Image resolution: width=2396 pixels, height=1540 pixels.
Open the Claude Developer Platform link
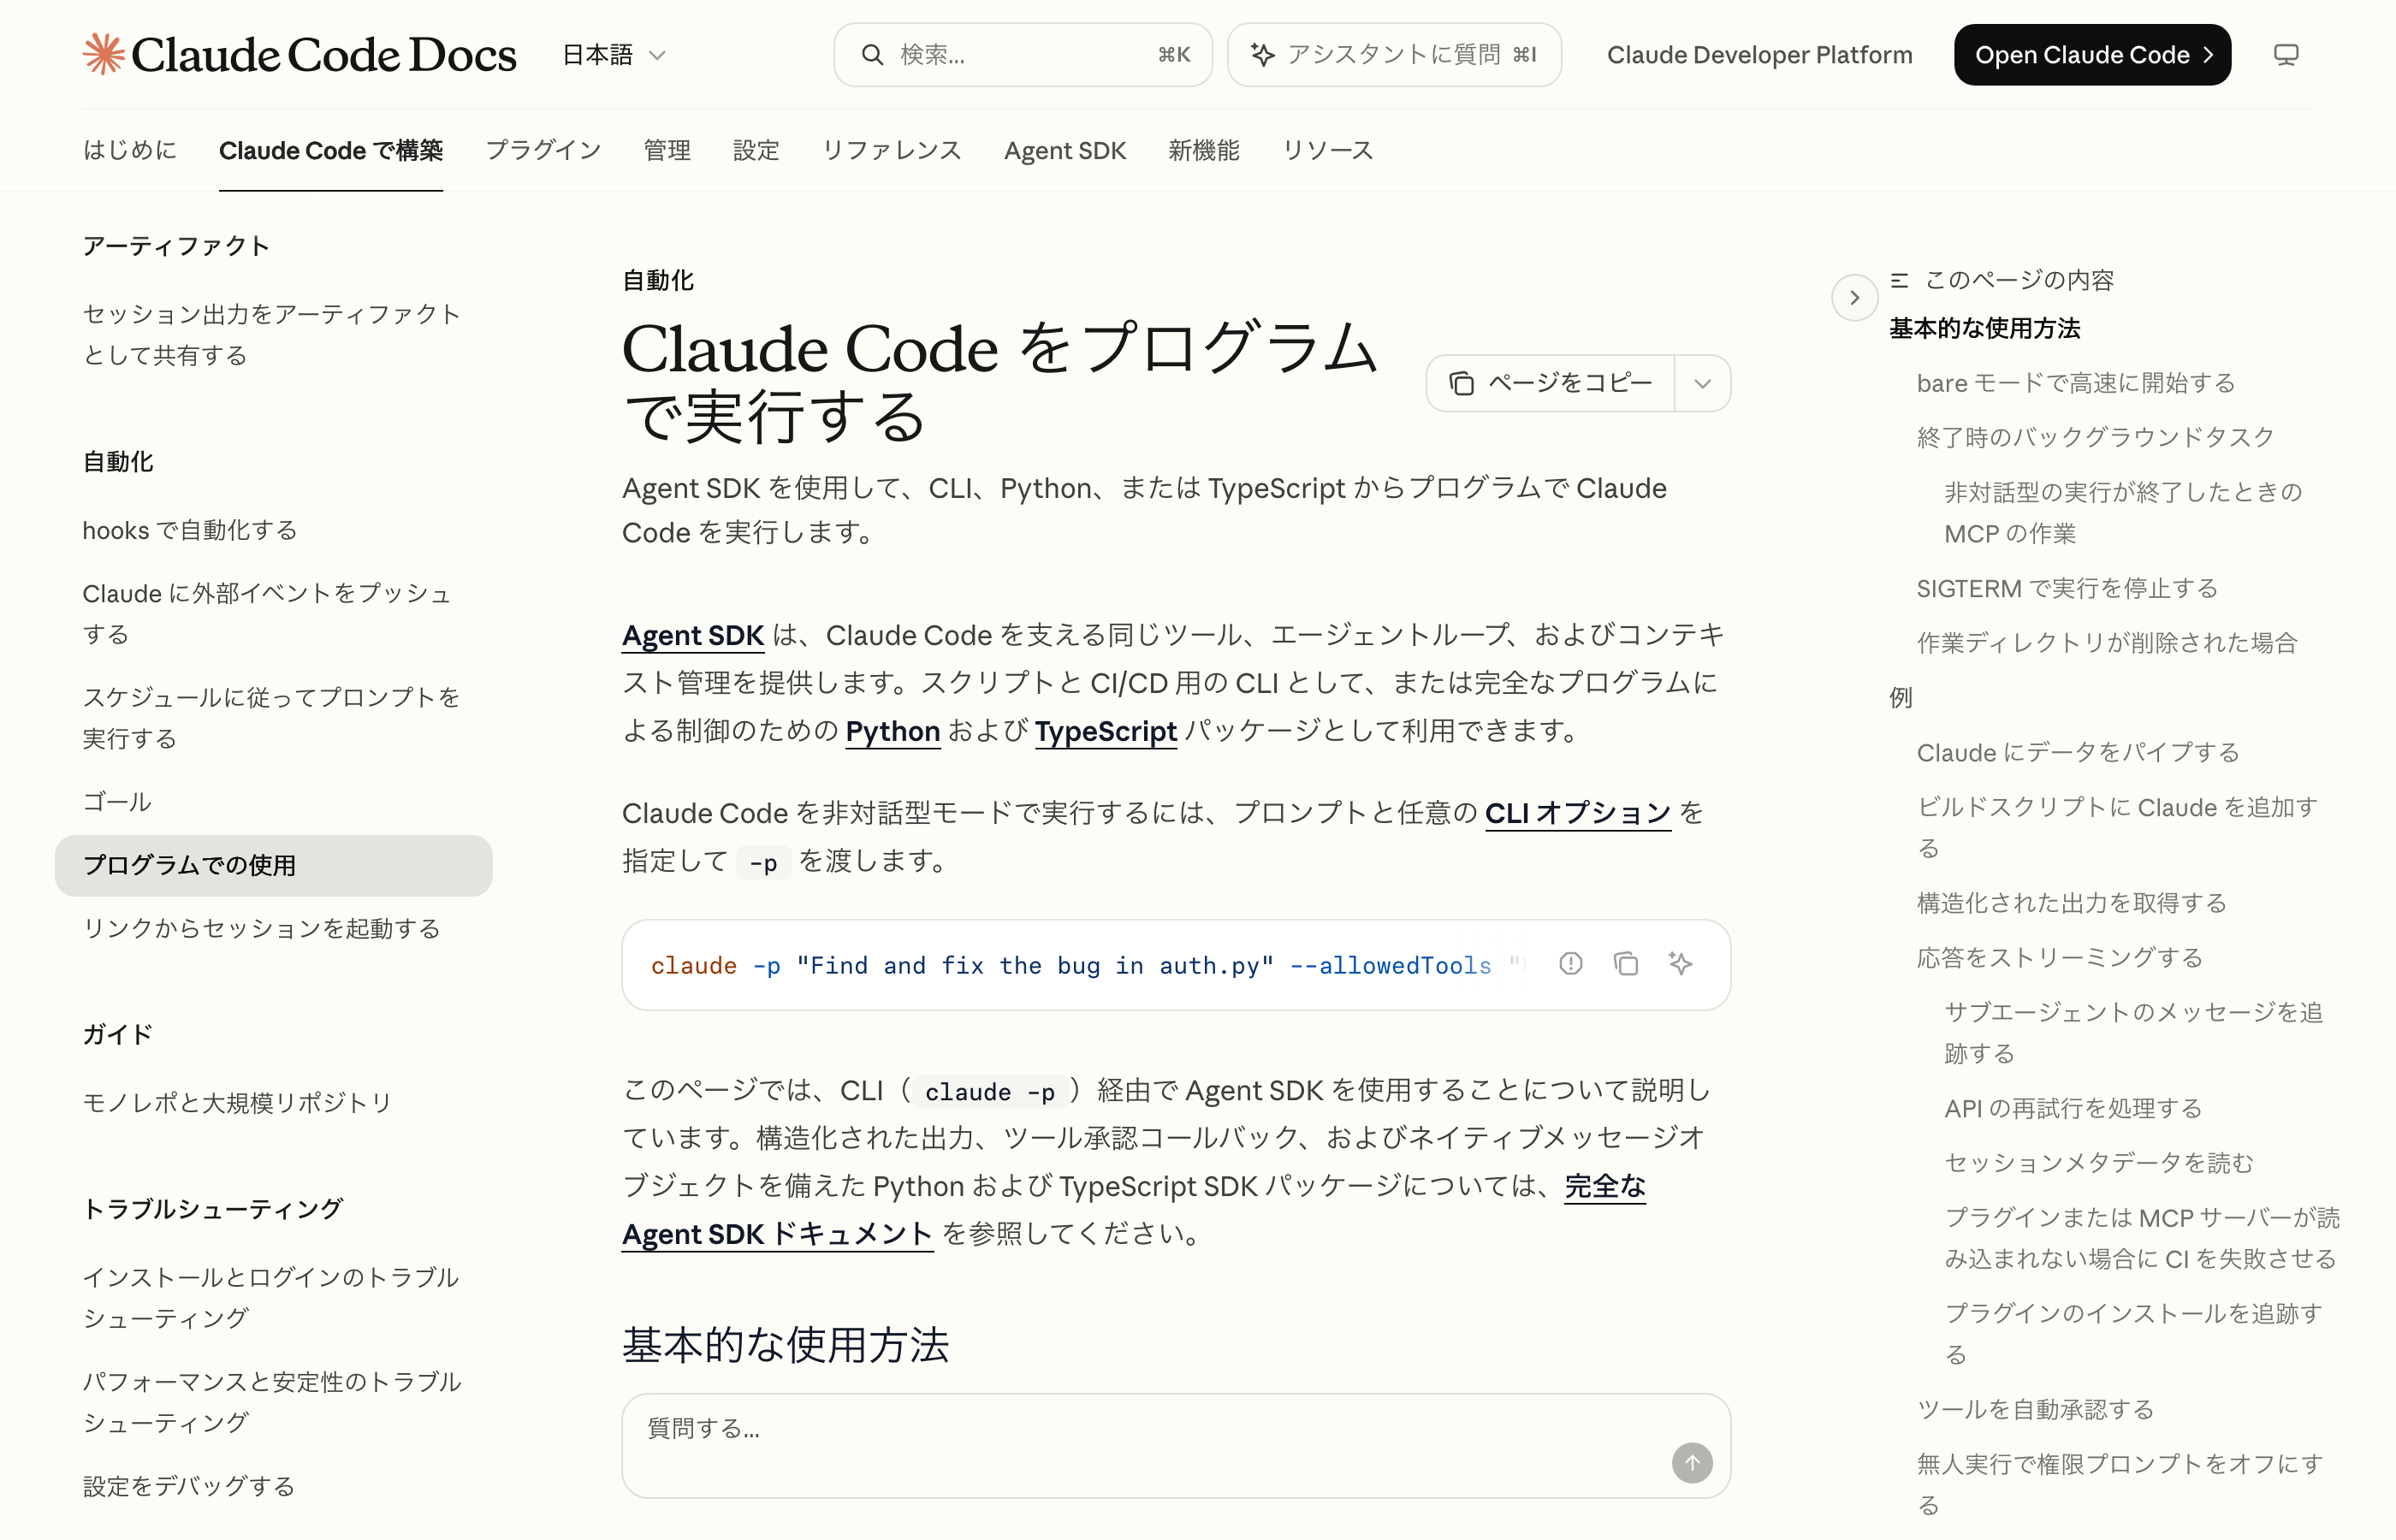coord(1759,55)
